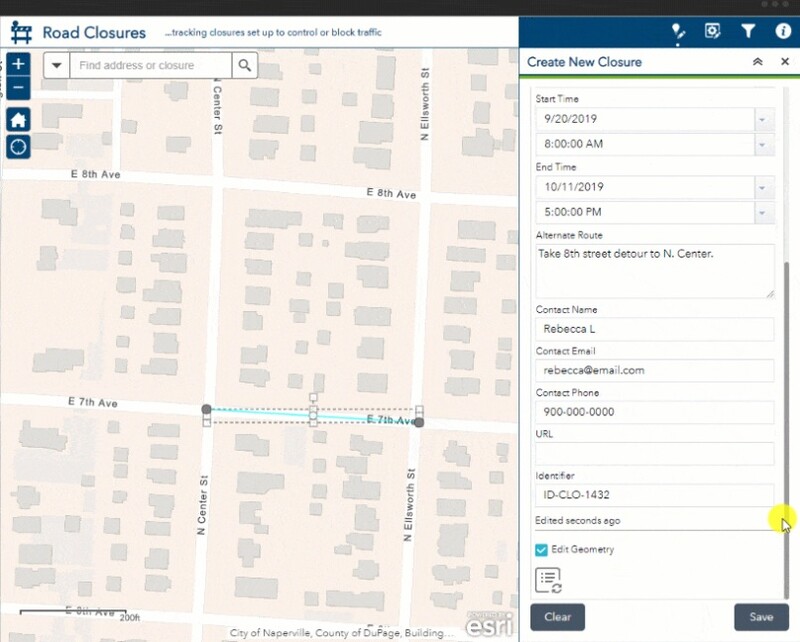Expand the search source dropdown
This screenshot has width=800, height=642.
57,66
